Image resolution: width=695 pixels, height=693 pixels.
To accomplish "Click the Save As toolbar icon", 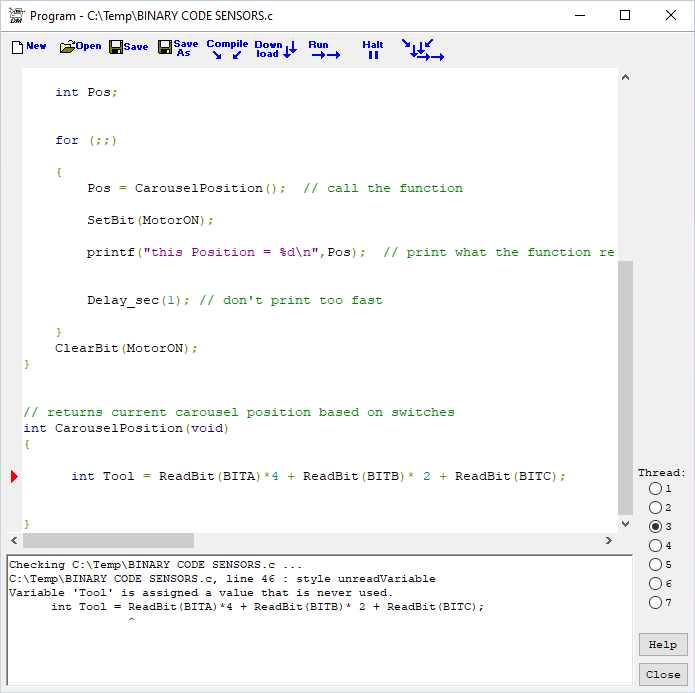I will [x=178, y=48].
